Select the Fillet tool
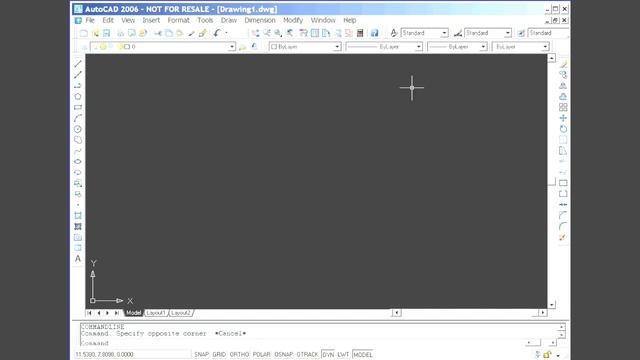The image size is (640, 360). 563,227
